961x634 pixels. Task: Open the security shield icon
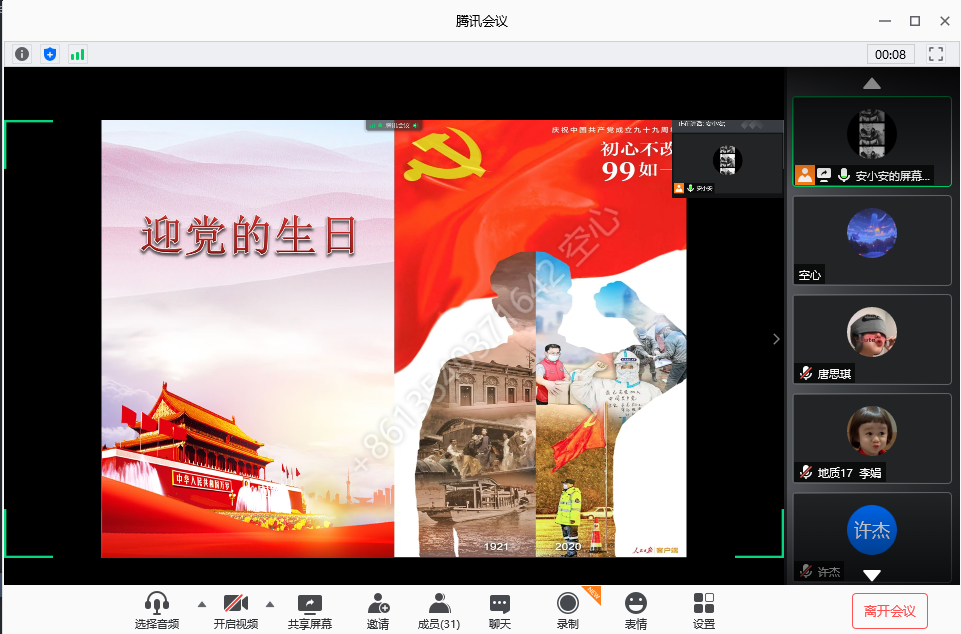[49, 54]
